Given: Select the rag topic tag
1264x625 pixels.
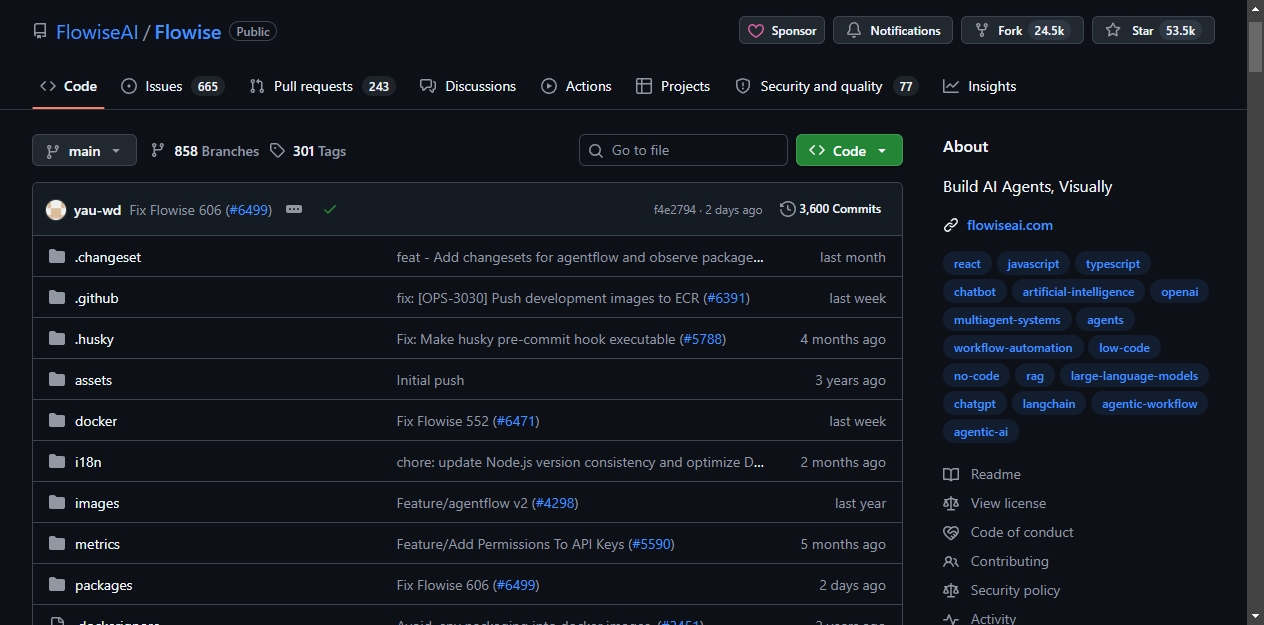Looking at the screenshot, I should [1035, 376].
